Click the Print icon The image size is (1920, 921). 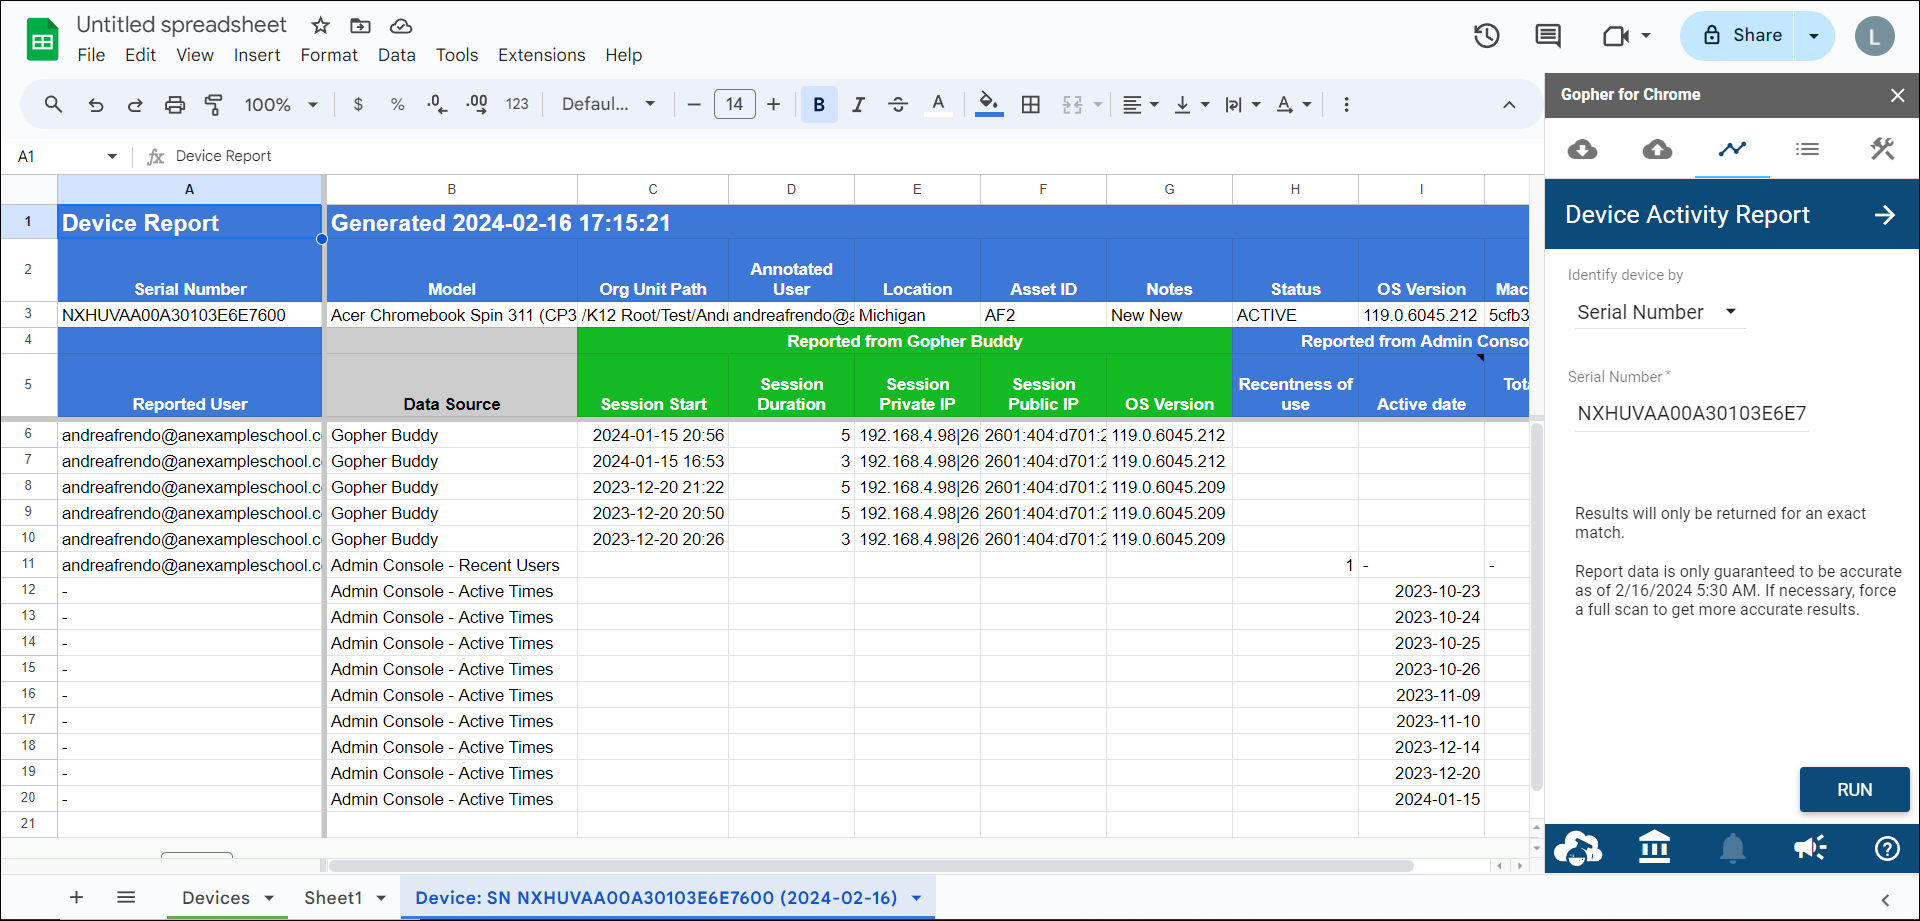pyautogui.click(x=175, y=104)
